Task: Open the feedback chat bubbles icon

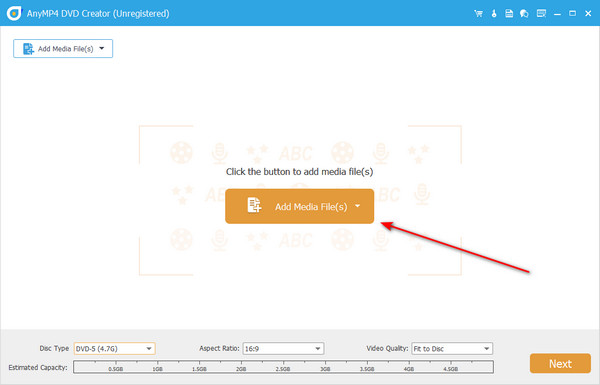Action: 524,14
